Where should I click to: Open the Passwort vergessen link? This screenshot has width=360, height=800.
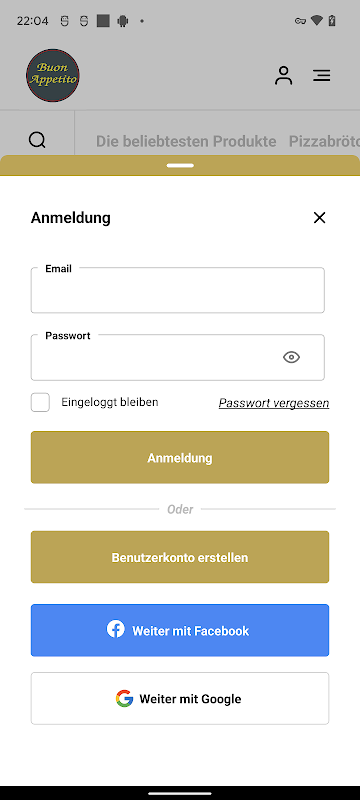(x=274, y=403)
